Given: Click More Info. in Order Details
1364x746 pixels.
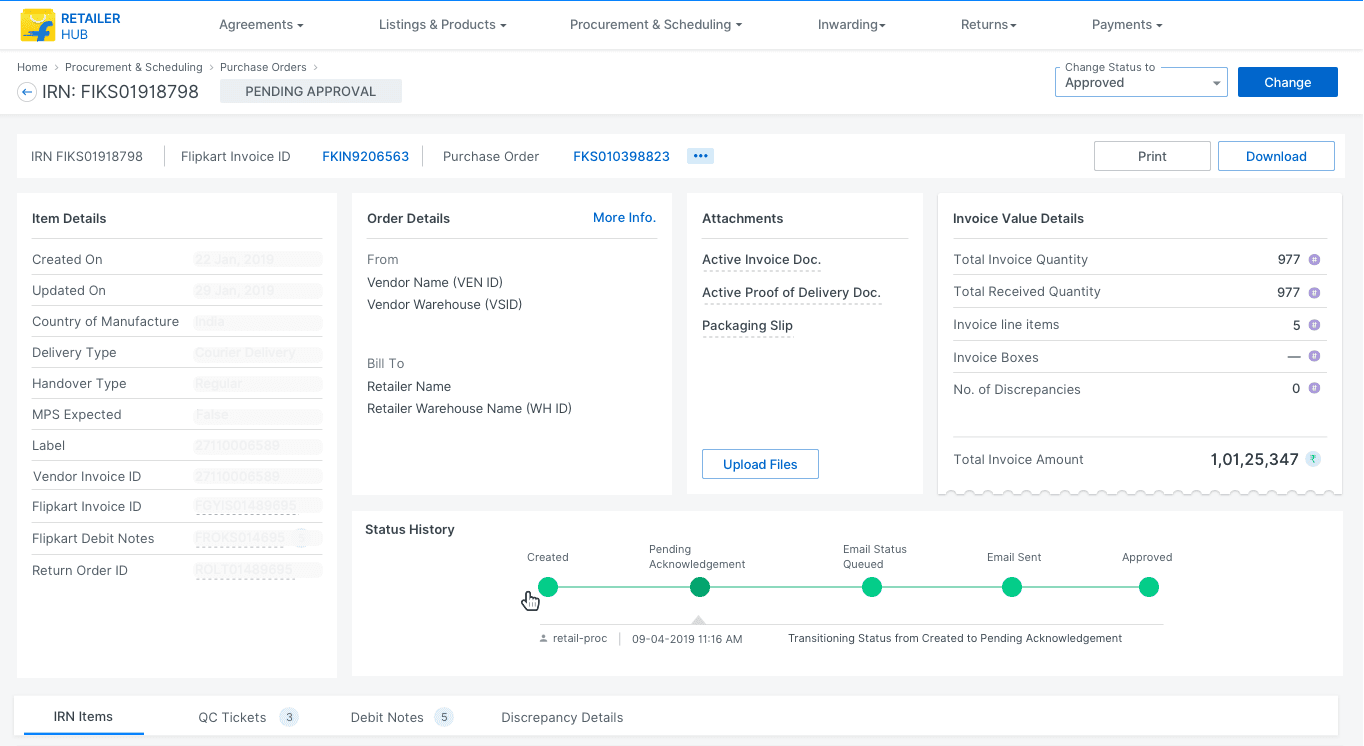Looking at the screenshot, I should [x=624, y=217].
